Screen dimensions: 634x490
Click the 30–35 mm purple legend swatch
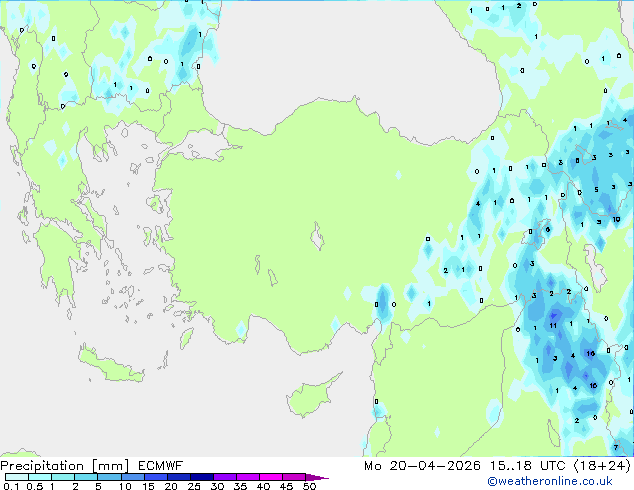pyautogui.click(x=224, y=477)
